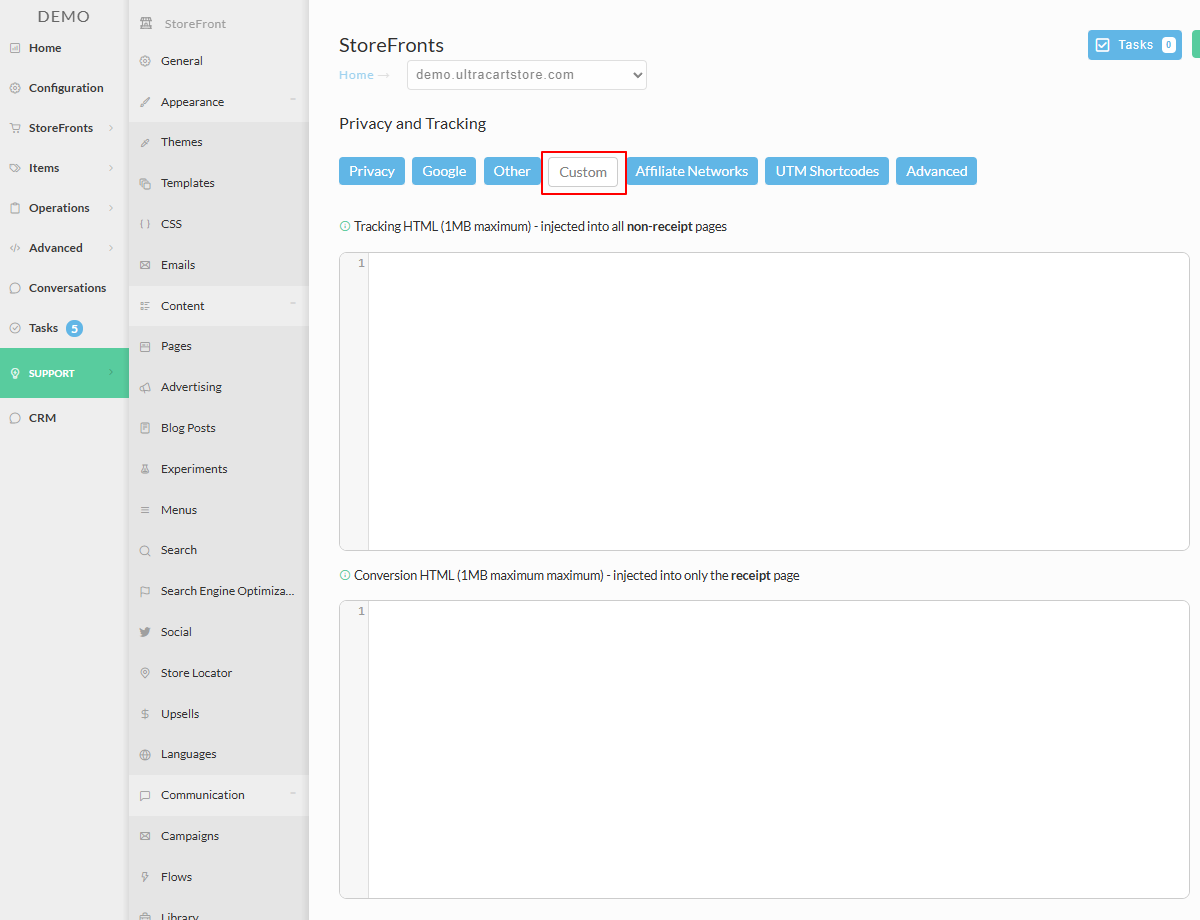This screenshot has width=1200, height=920.
Task: Click the Flows lightning icon
Action: (x=145, y=877)
